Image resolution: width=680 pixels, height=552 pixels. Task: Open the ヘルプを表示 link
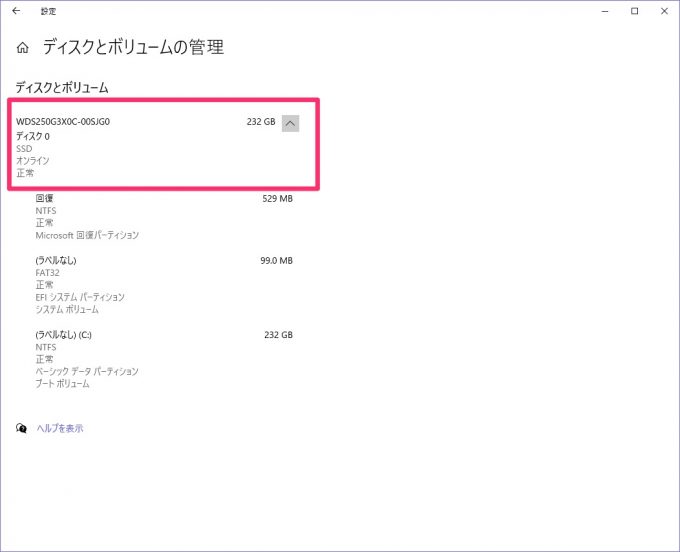(x=60, y=428)
